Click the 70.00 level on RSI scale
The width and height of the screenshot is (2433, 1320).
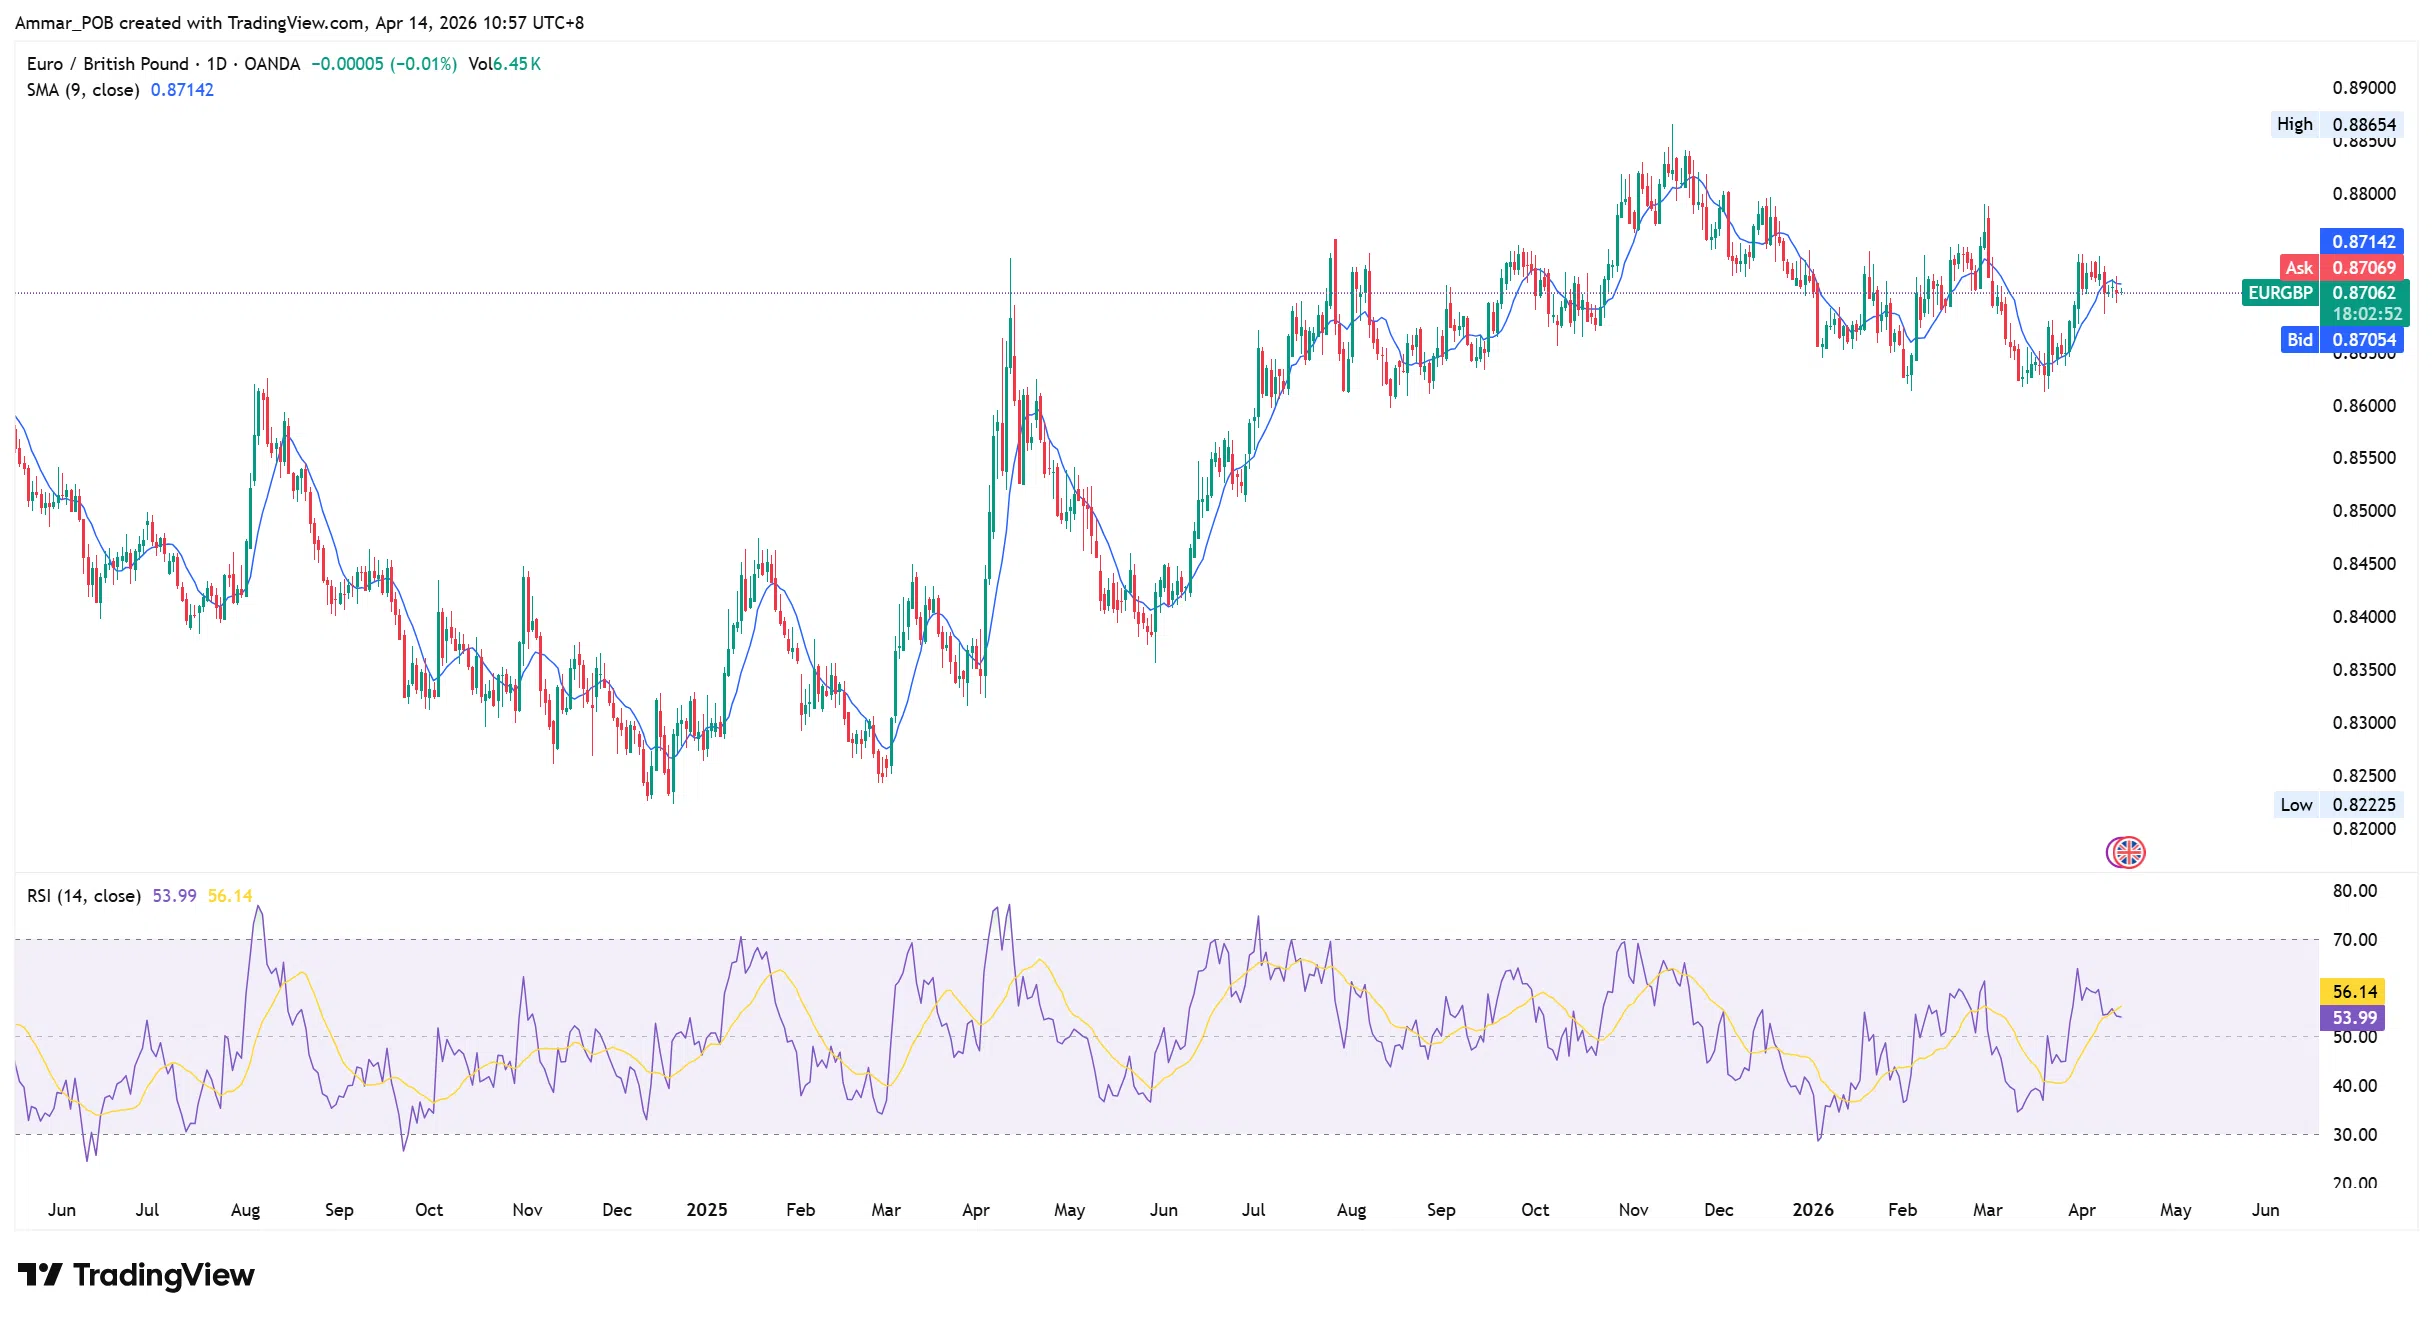tap(2354, 939)
